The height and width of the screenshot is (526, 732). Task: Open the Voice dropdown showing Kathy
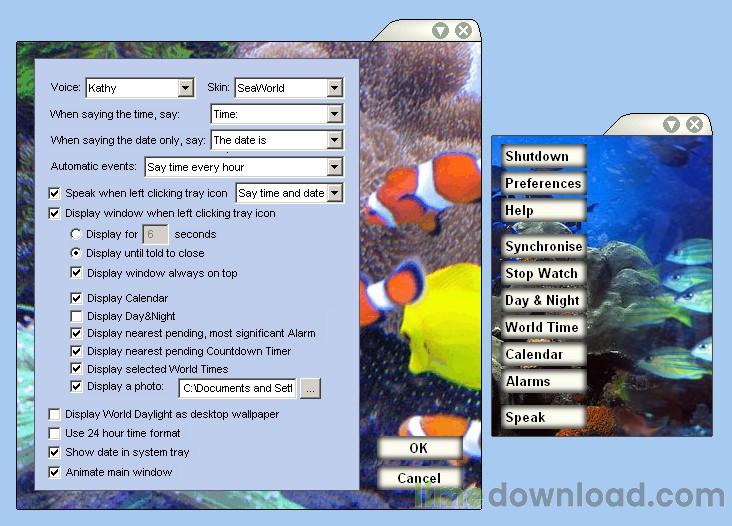[x=140, y=88]
